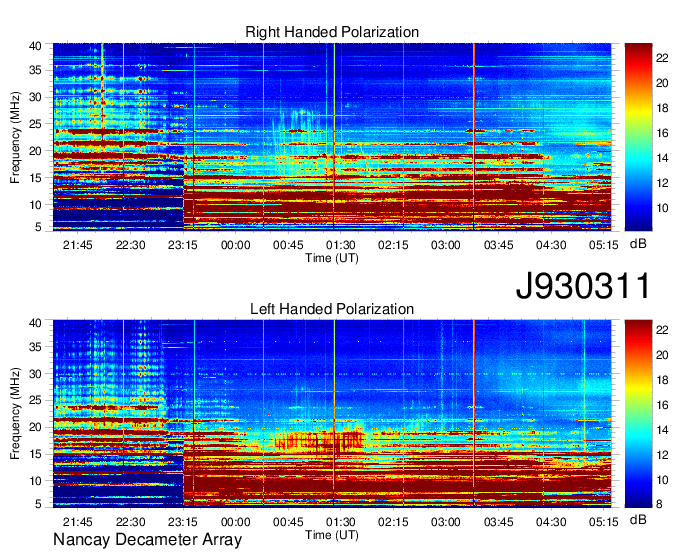Click the 04:30 time tick on the bottom plot
The image size is (680, 552).
tap(551, 522)
